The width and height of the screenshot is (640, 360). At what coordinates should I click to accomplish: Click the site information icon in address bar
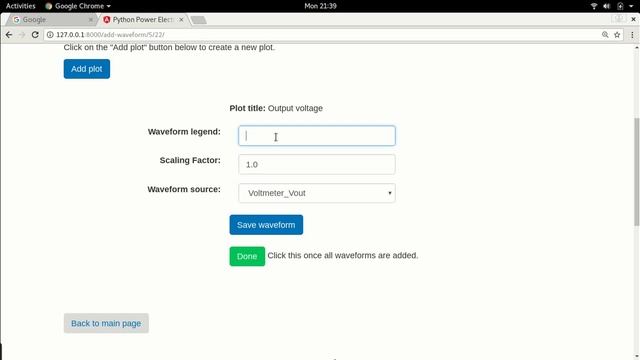pos(50,35)
